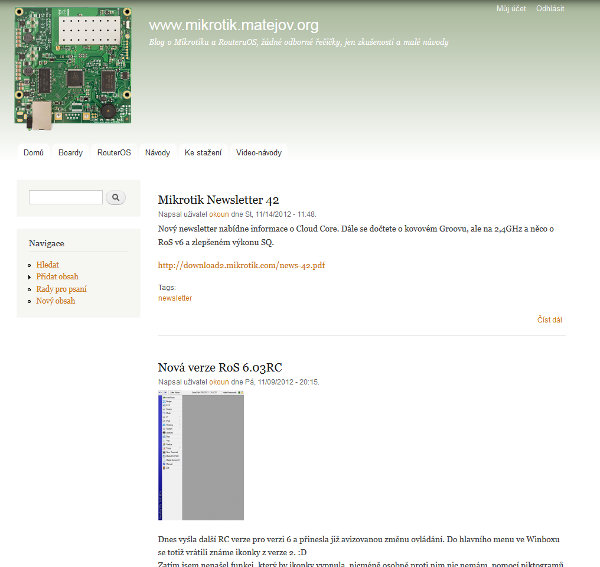Switch to the RouterOS tab

(x=114, y=153)
